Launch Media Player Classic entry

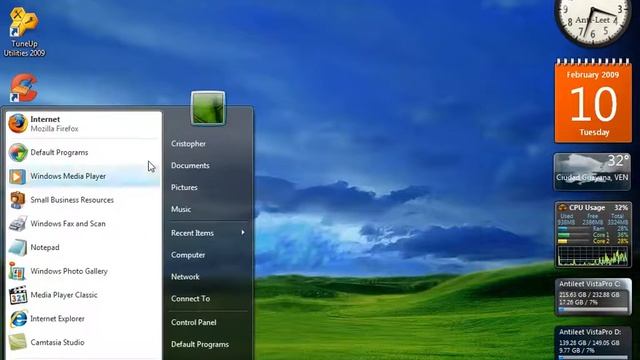coord(84,295)
